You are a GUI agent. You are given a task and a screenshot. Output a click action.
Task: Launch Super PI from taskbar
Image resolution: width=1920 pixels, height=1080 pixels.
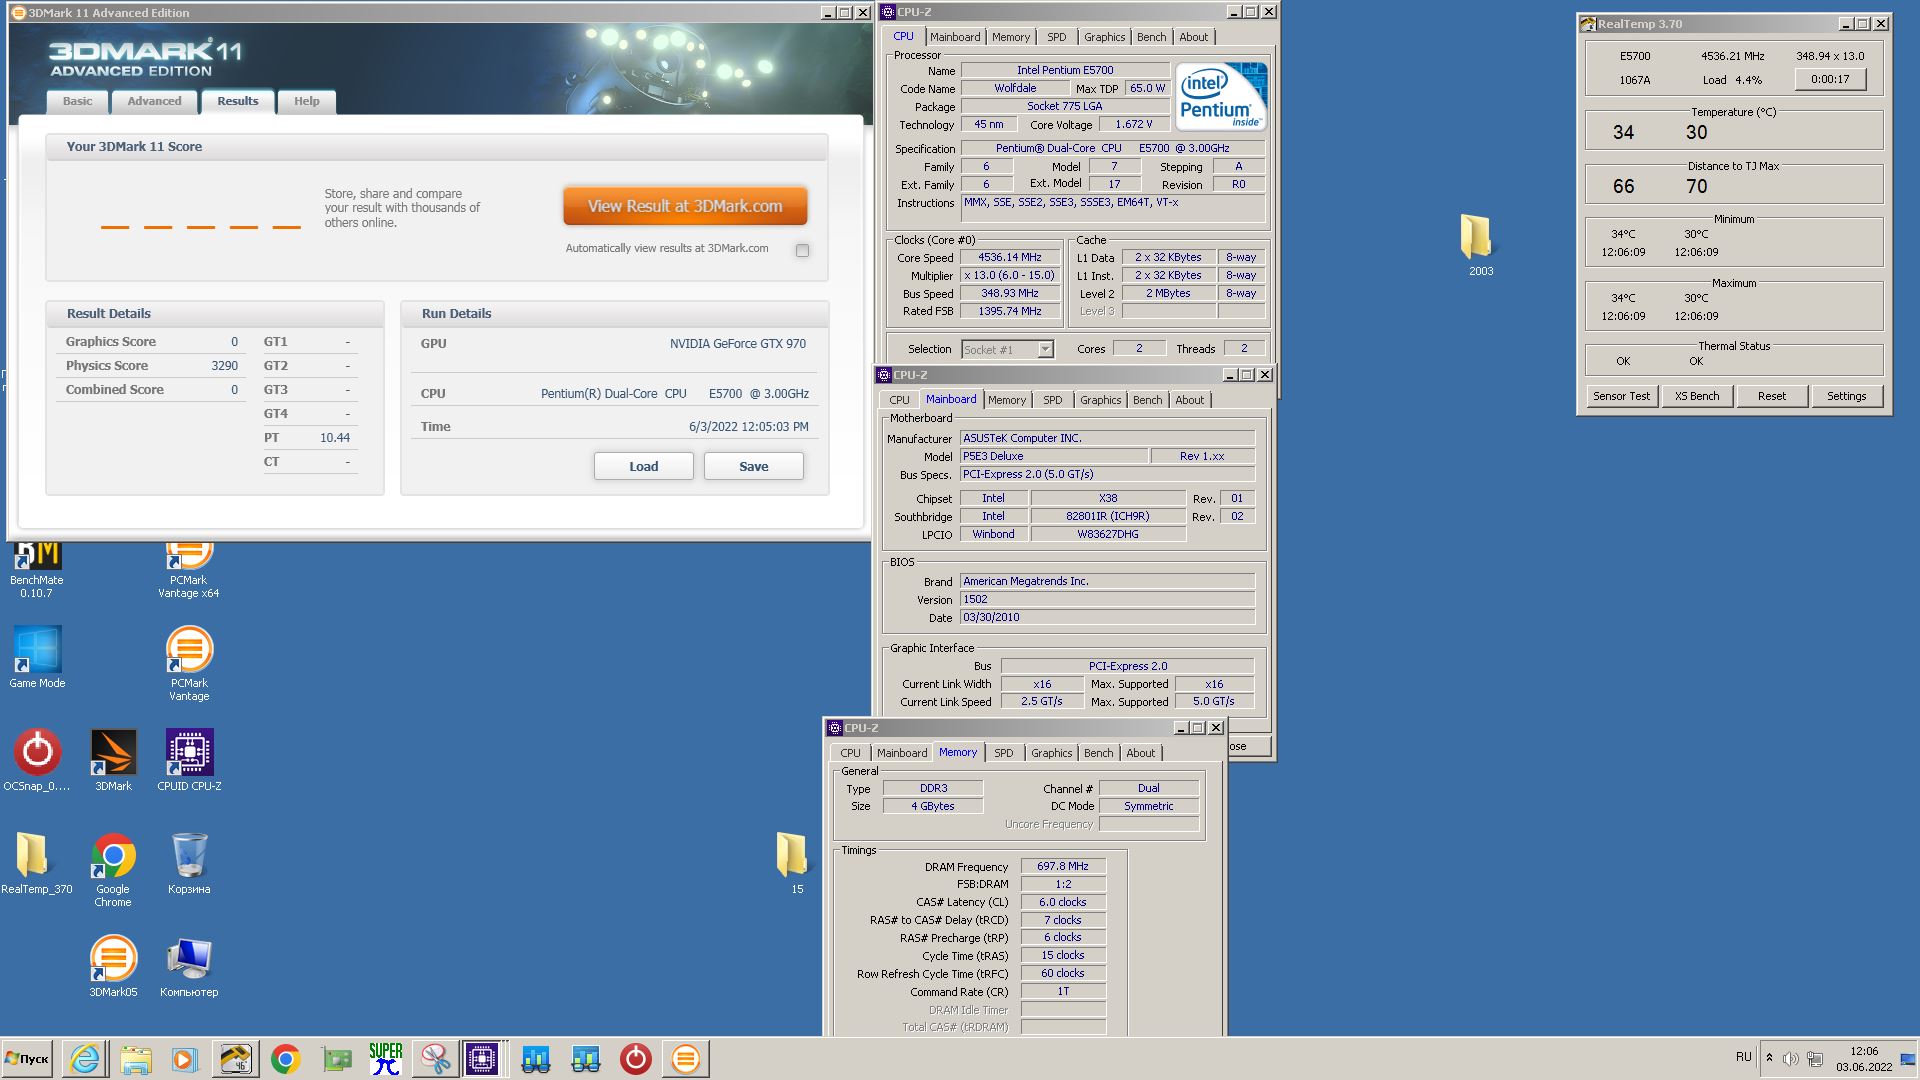[386, 1059]
